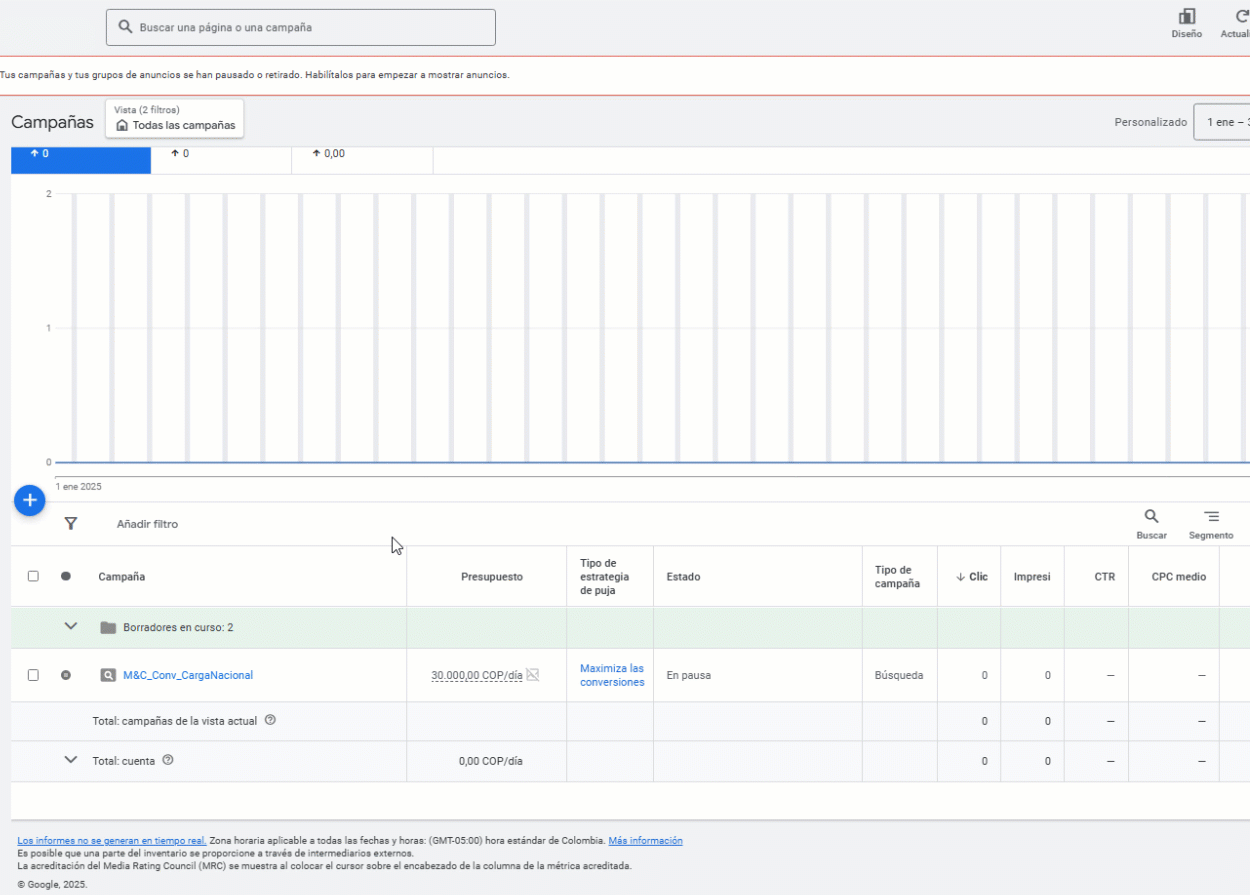The height and width of the screenshot is (895, 1250).
Task: Select all campaigns with header checkbox
Action: coord(33,576)
